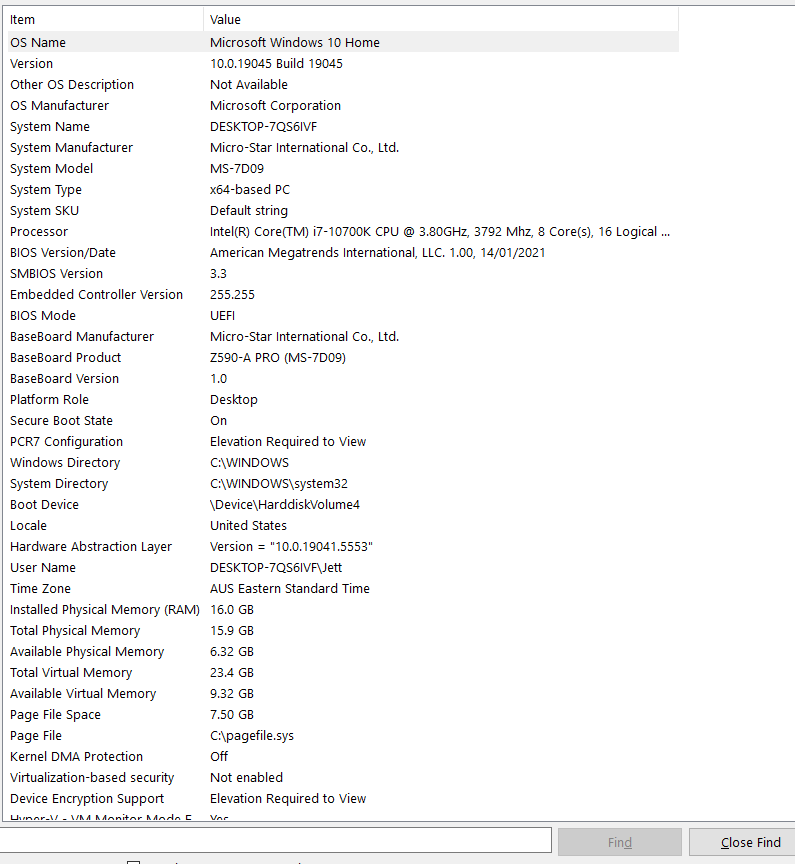Click the Z590-A PRO (MS-7D09) value

278,357
